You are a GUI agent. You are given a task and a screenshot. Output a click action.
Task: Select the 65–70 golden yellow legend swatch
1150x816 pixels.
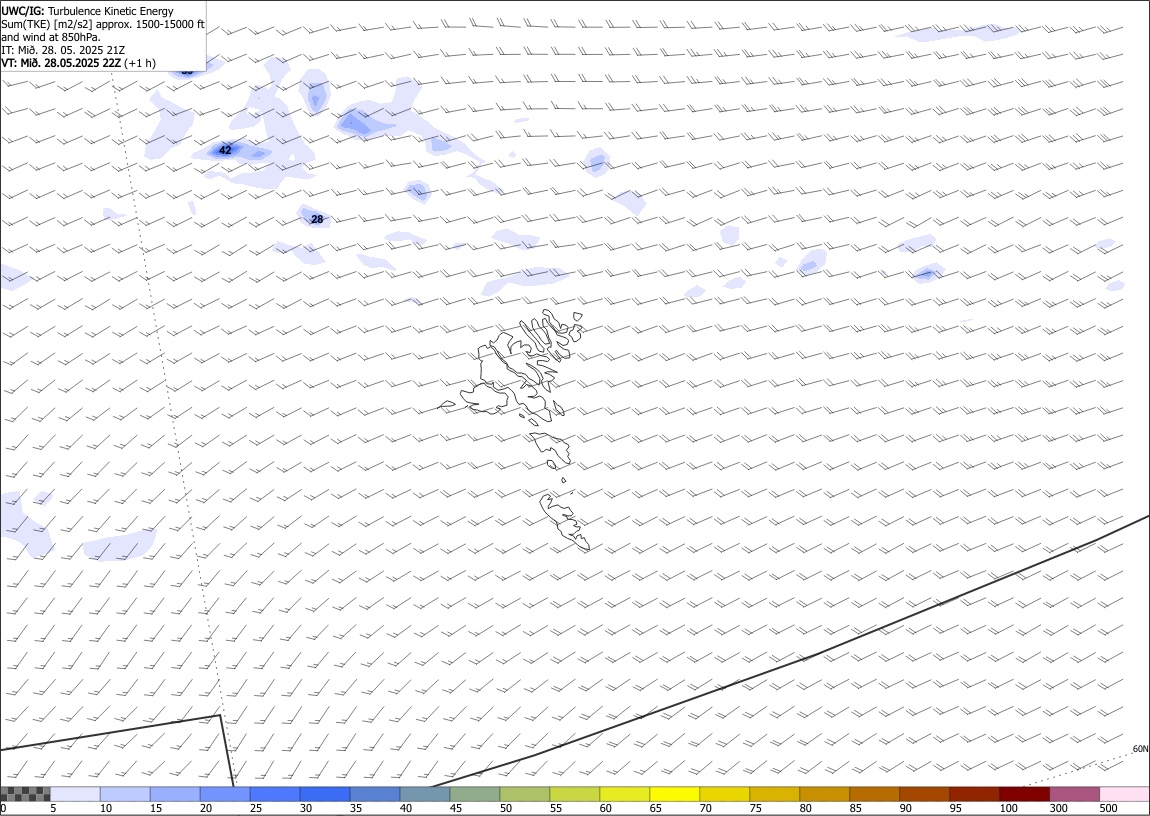click(674, 794)
